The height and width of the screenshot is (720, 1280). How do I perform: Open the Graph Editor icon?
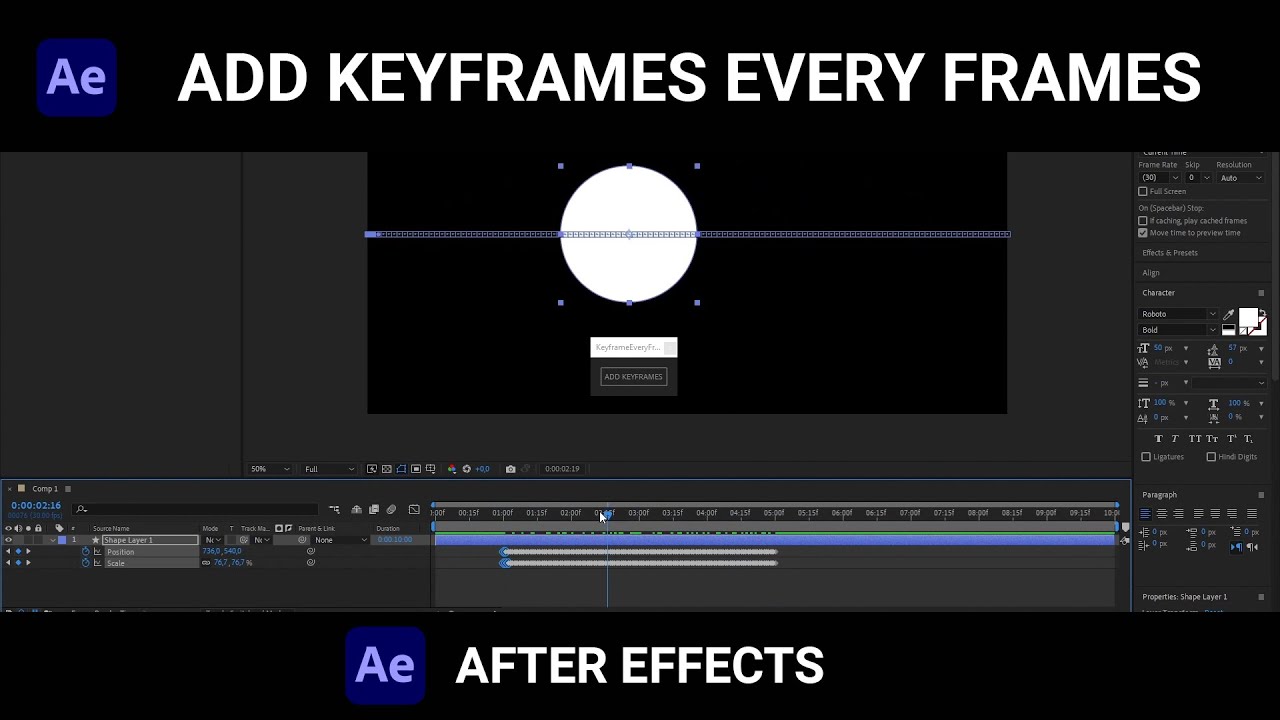pos(414,510)
